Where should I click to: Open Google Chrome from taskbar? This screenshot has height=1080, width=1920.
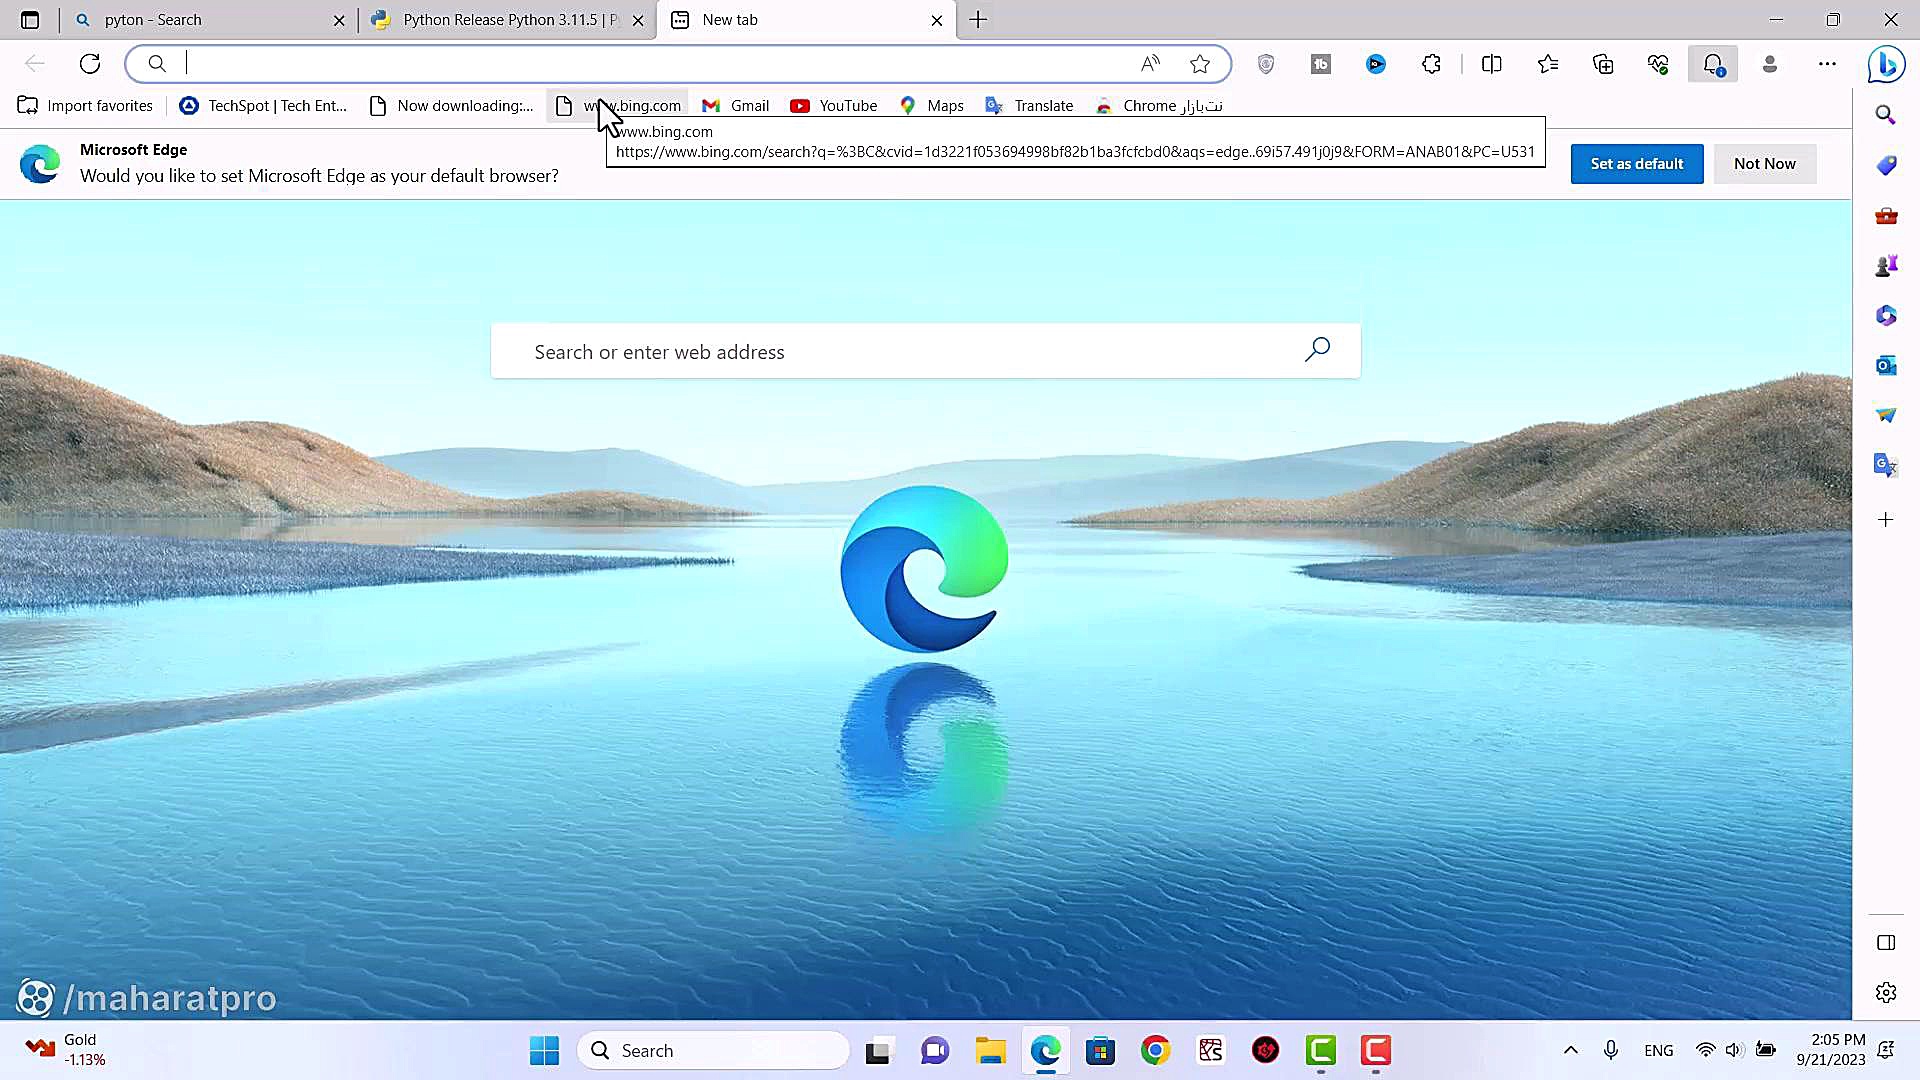click(1155, 1051)
